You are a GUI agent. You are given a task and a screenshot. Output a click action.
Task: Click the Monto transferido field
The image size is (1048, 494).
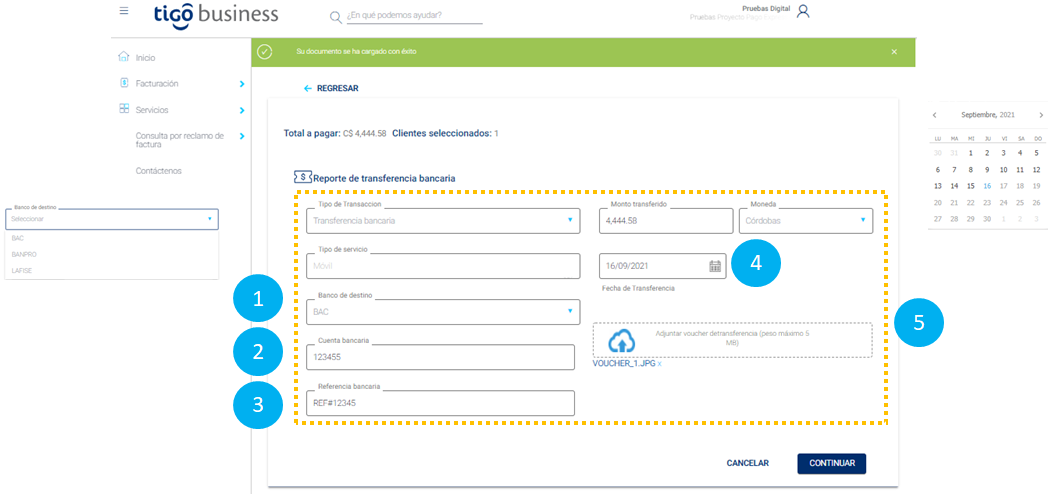point(666,220)
